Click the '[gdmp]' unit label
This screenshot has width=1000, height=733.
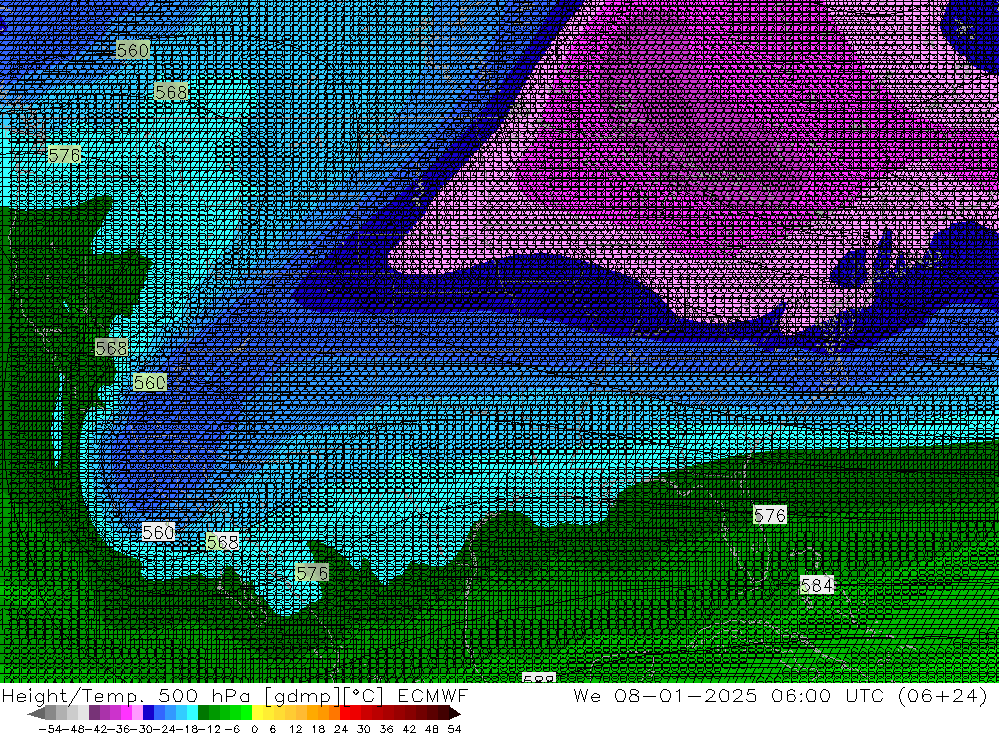pos(303,696)
